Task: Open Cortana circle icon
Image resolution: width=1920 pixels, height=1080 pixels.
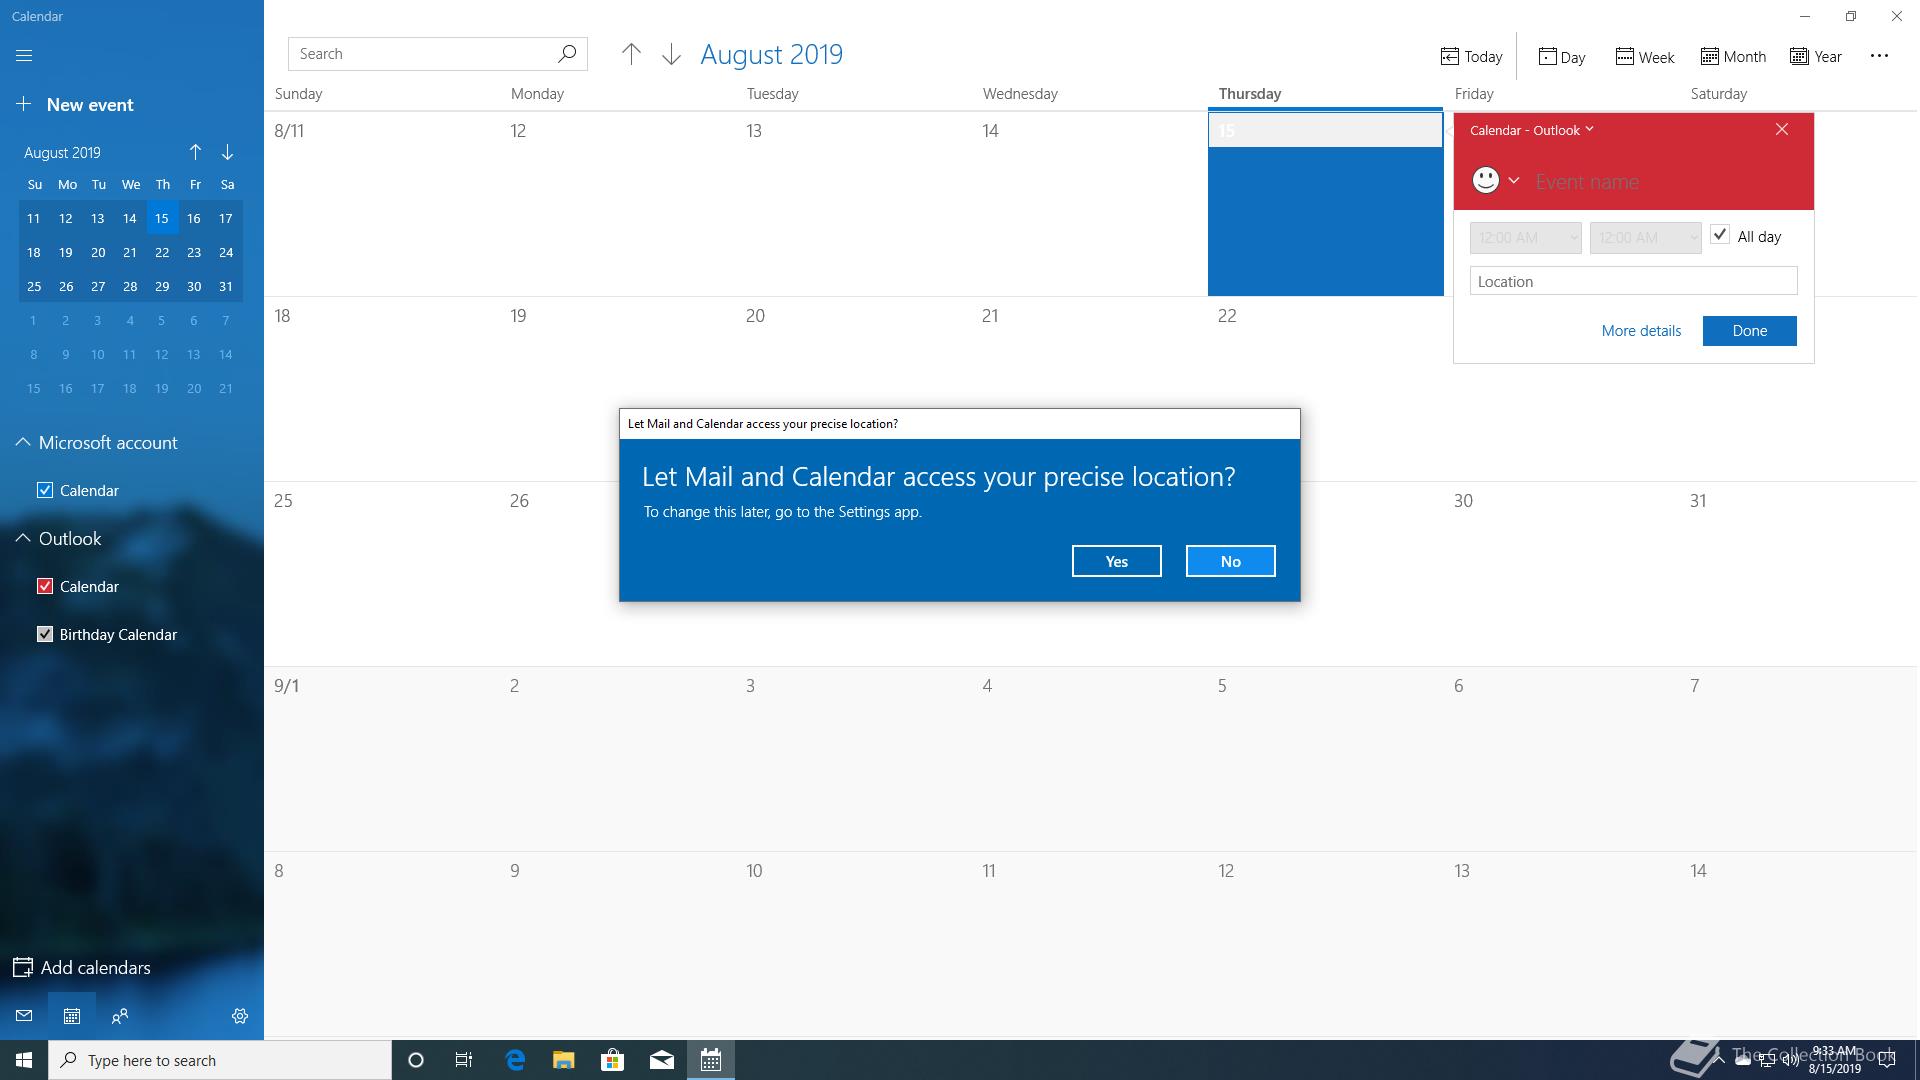Action: click(416, 1060)
